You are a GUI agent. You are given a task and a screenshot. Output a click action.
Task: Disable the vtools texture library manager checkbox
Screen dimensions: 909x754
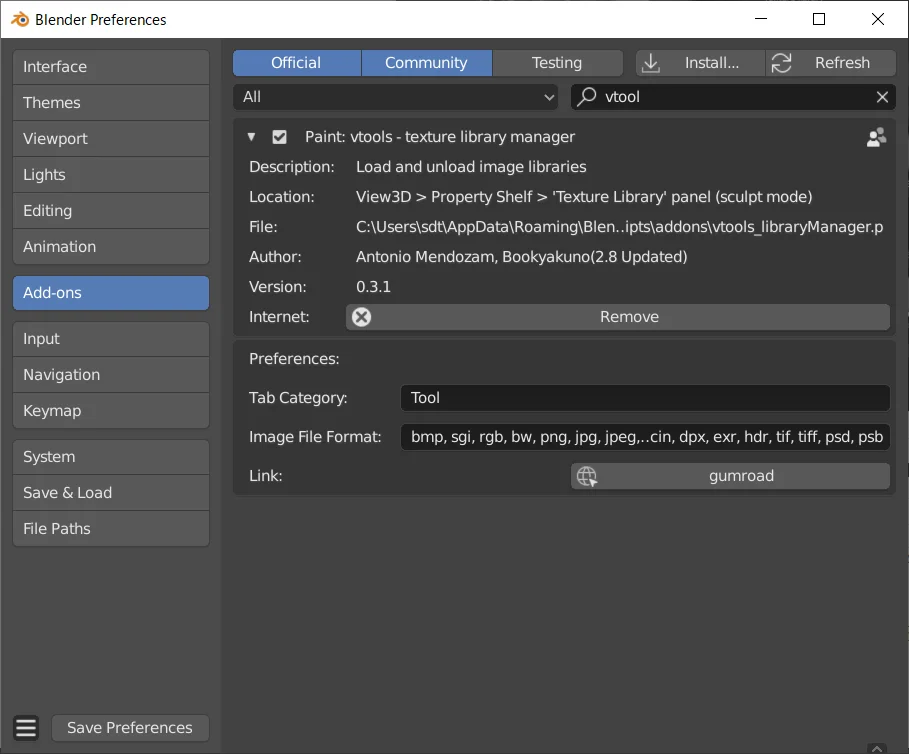[279, 137]
